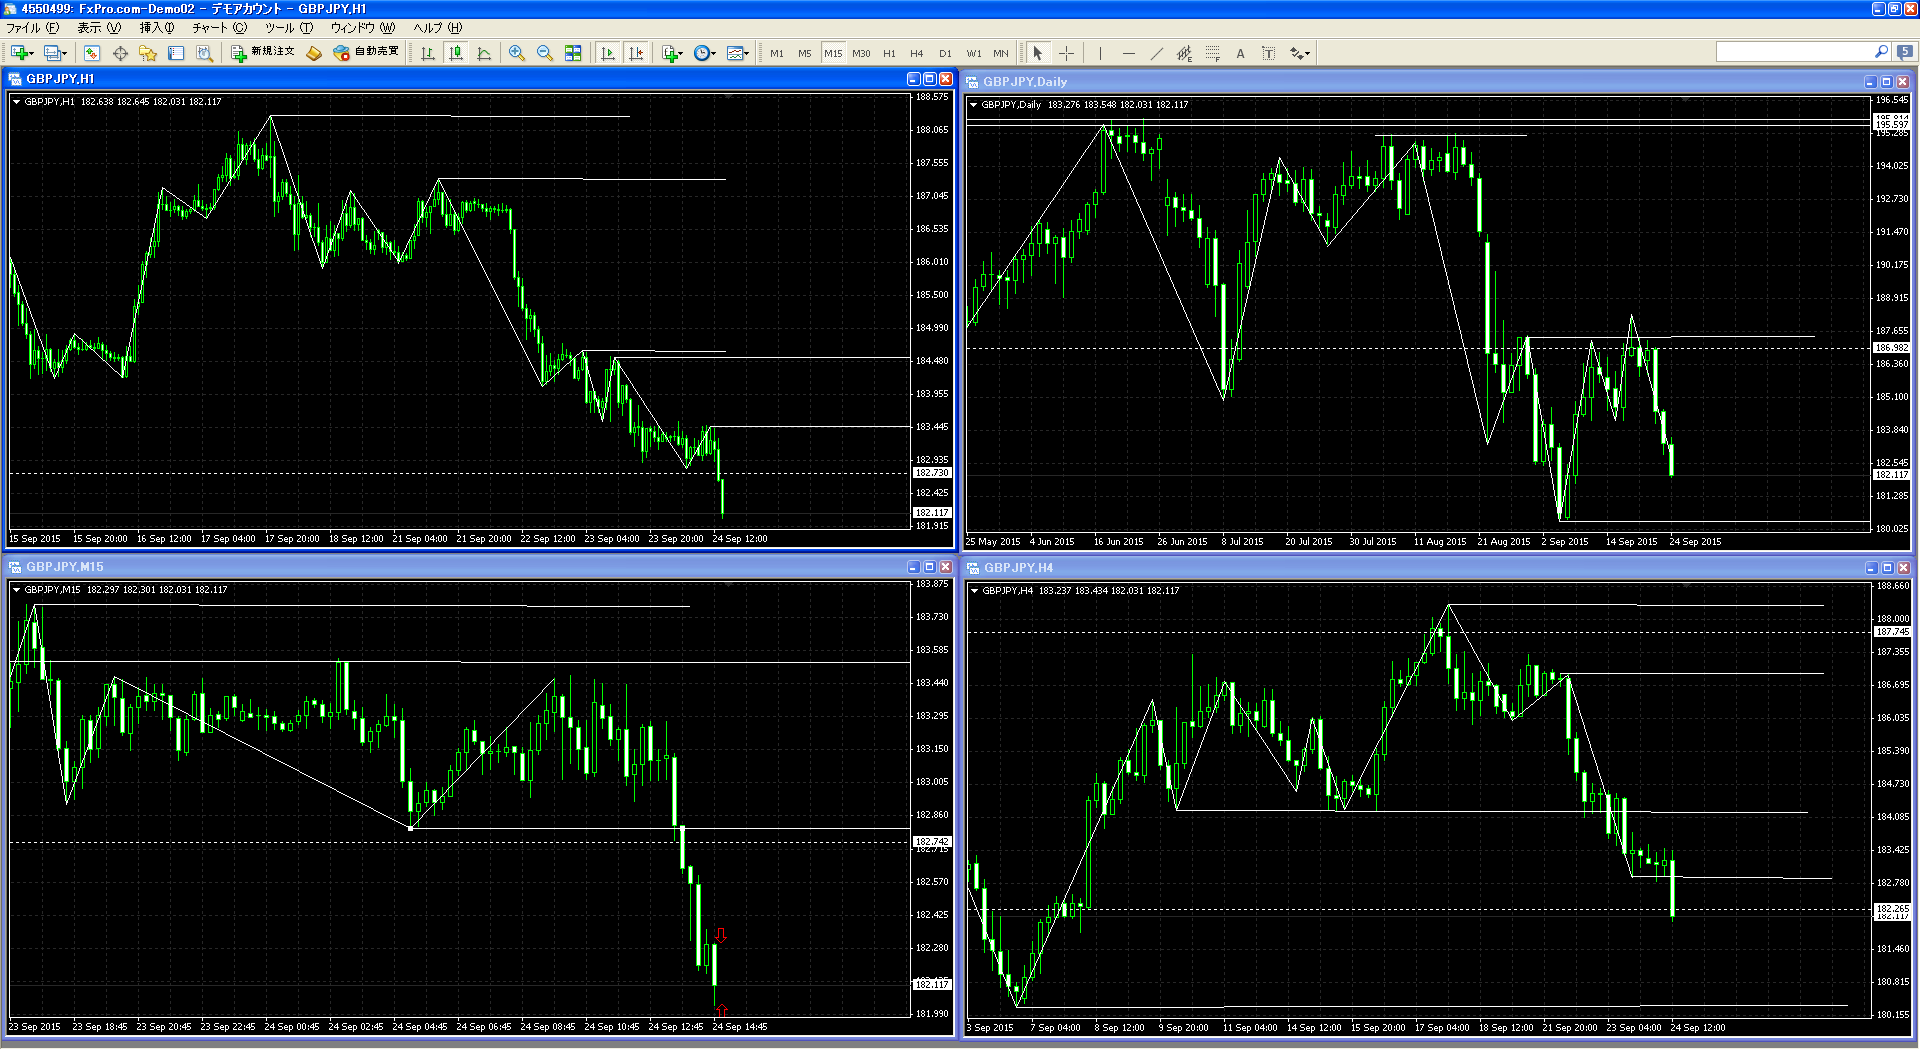Image resolution: width=1920 pixels, height=1050 pixels.
Task: Enable the chart auto scroll button
Action: click(607, 53)
